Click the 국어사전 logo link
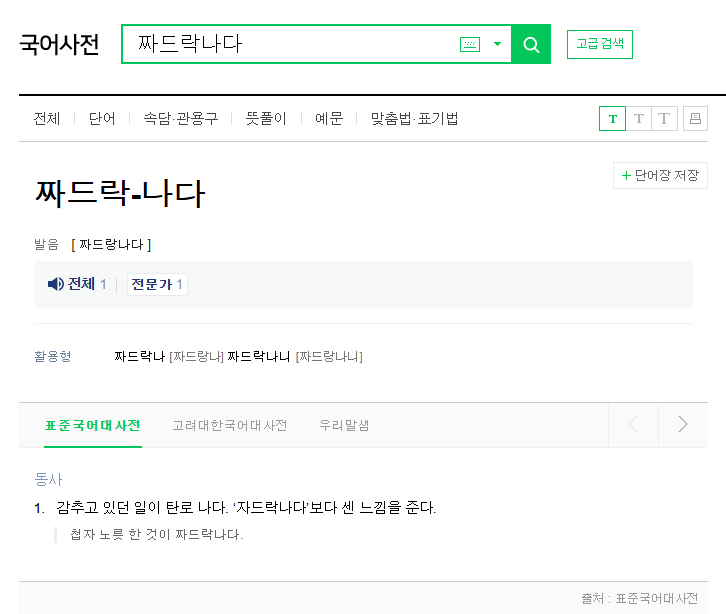726x614 pixels. coord(60,45)
